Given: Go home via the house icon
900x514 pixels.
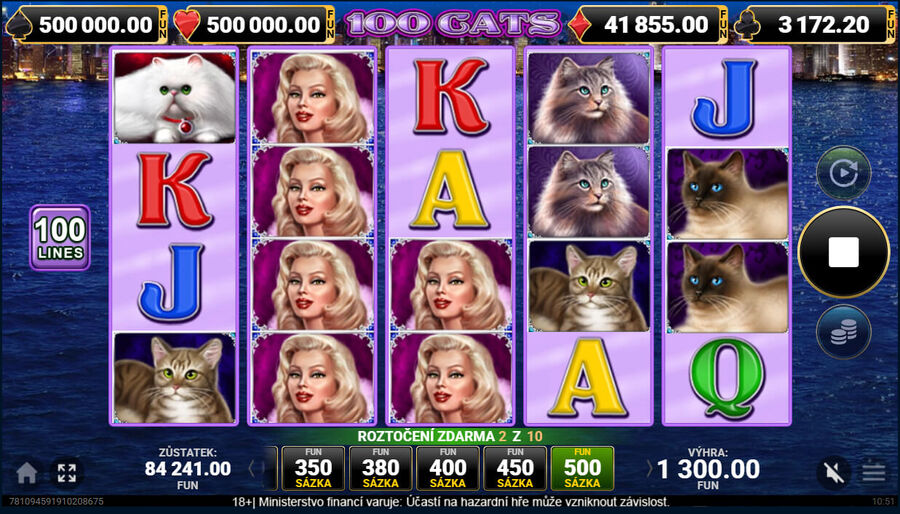Looking at the screenshot, I should coord(26,473).
